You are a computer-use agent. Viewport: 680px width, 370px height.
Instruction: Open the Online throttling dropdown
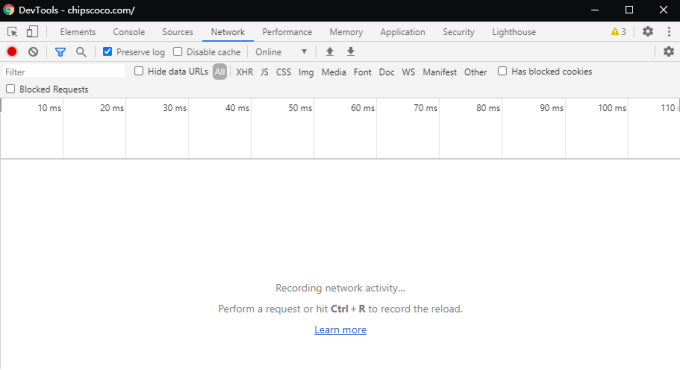pos(281,52)
